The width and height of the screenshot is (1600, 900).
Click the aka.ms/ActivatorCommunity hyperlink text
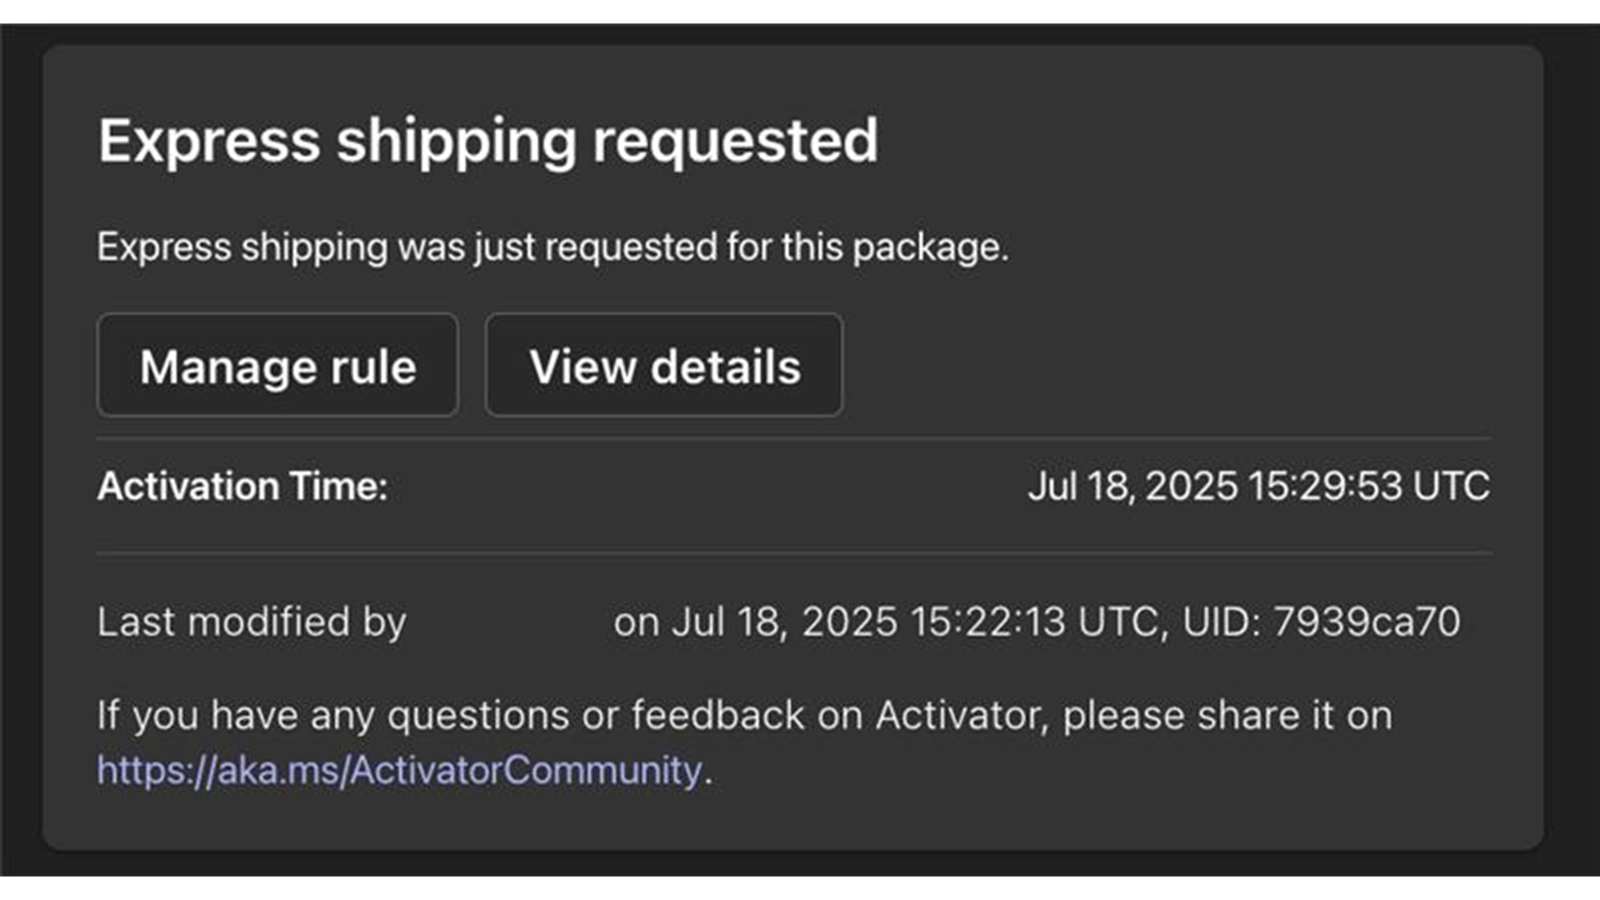398,770
